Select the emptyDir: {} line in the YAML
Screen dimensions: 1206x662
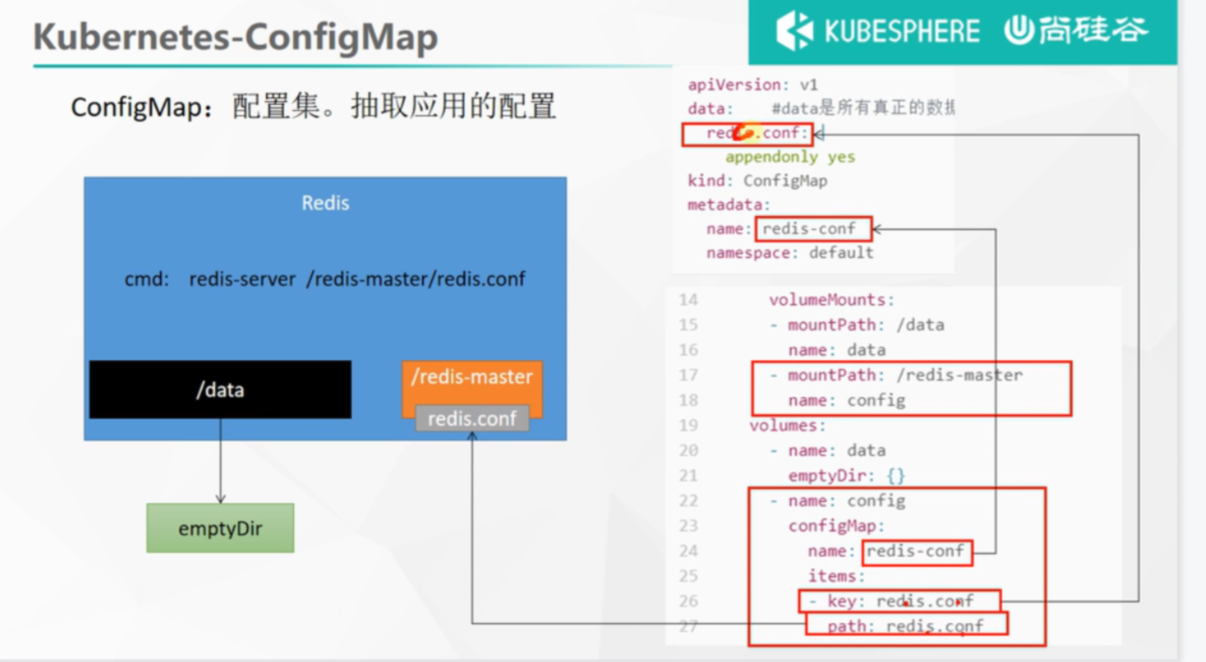(x=846, y=476)
